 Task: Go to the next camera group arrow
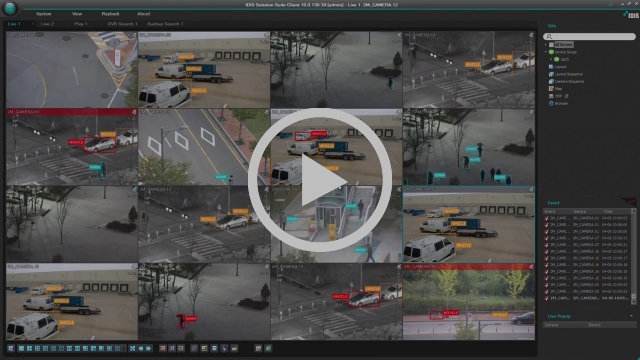click(149, 349)
